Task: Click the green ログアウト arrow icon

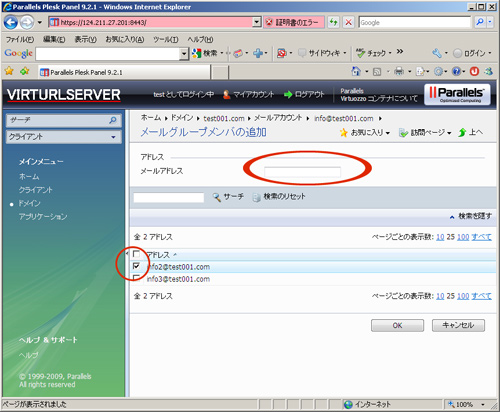Action: [288, 95]
